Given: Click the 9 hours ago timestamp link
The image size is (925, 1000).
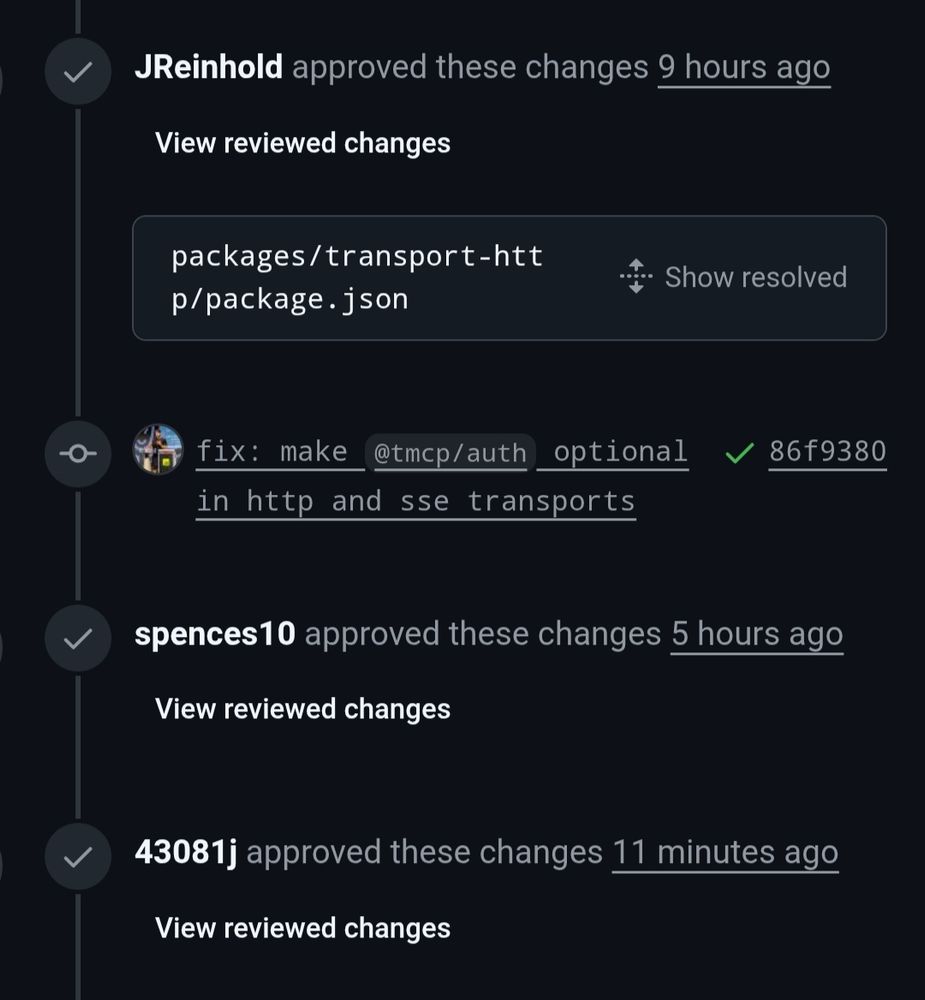Looking at the screenshot, I should click(744, 67).
